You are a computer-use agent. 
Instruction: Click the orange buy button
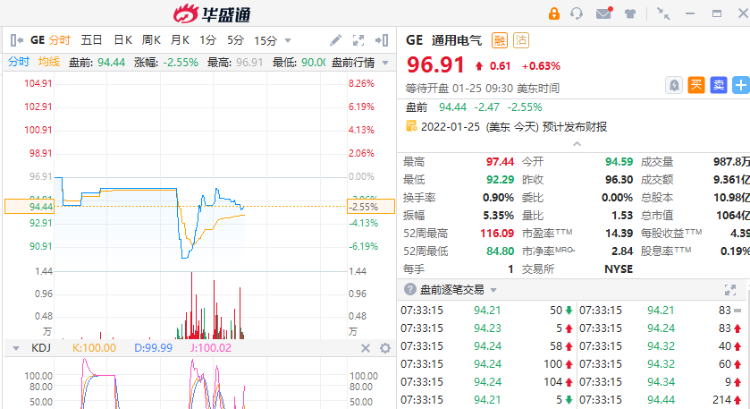(x=696, y=86)
